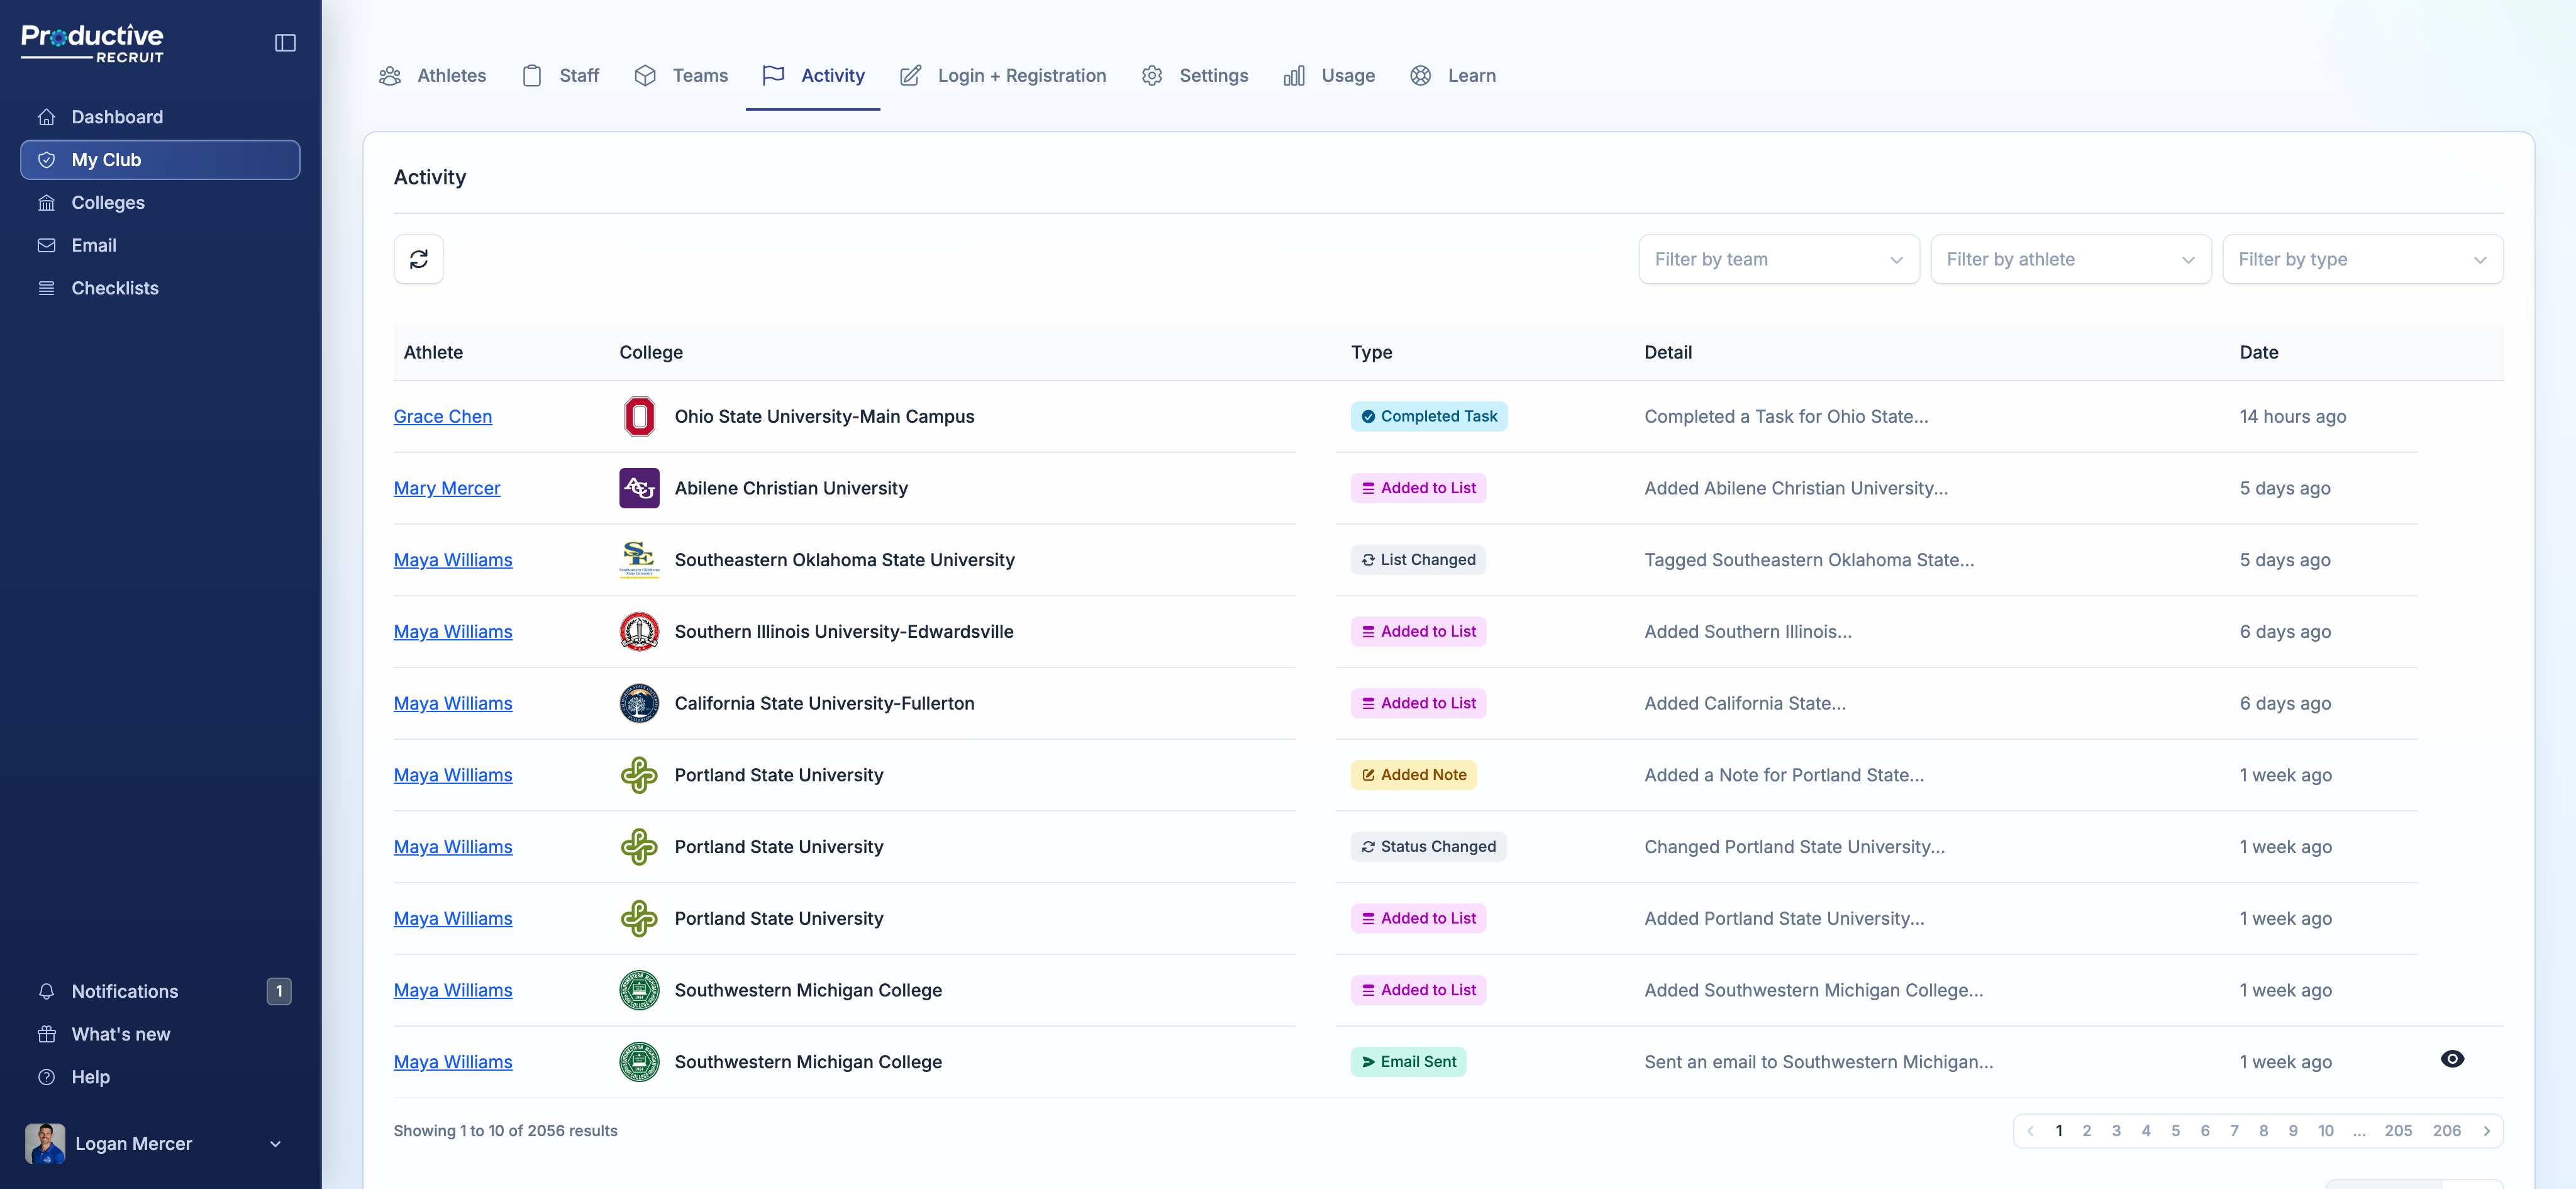
Task: Open the Login + Registration tab
Action: coord(1003,76)
